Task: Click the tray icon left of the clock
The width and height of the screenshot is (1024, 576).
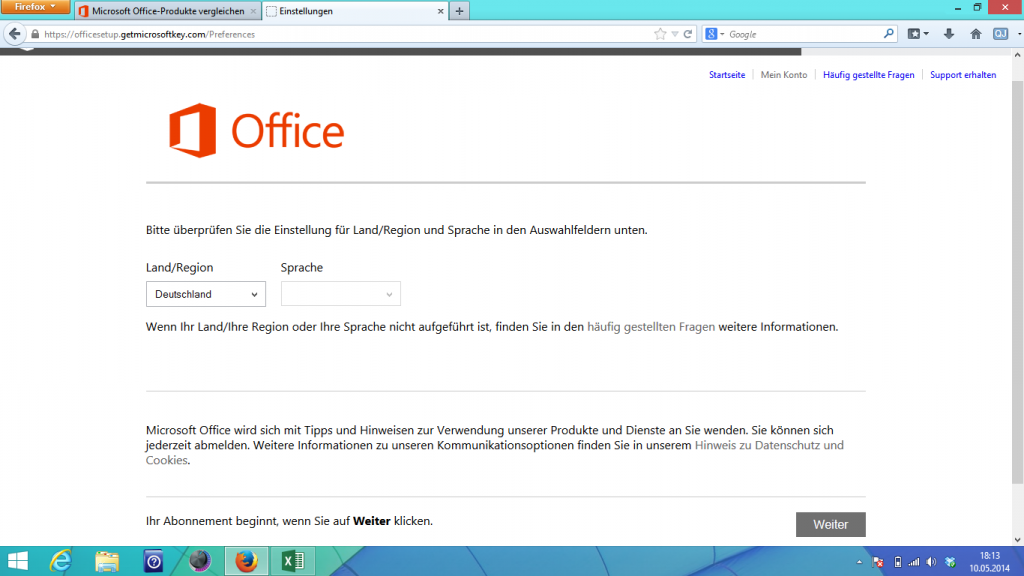Action: pos(950,562)
